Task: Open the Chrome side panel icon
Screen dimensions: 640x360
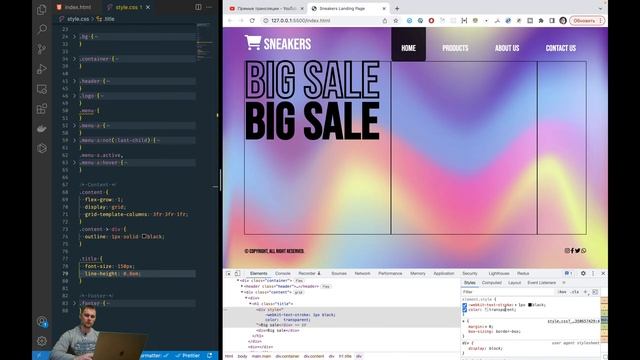Action: pyautogui.click(x=552, y=20)
